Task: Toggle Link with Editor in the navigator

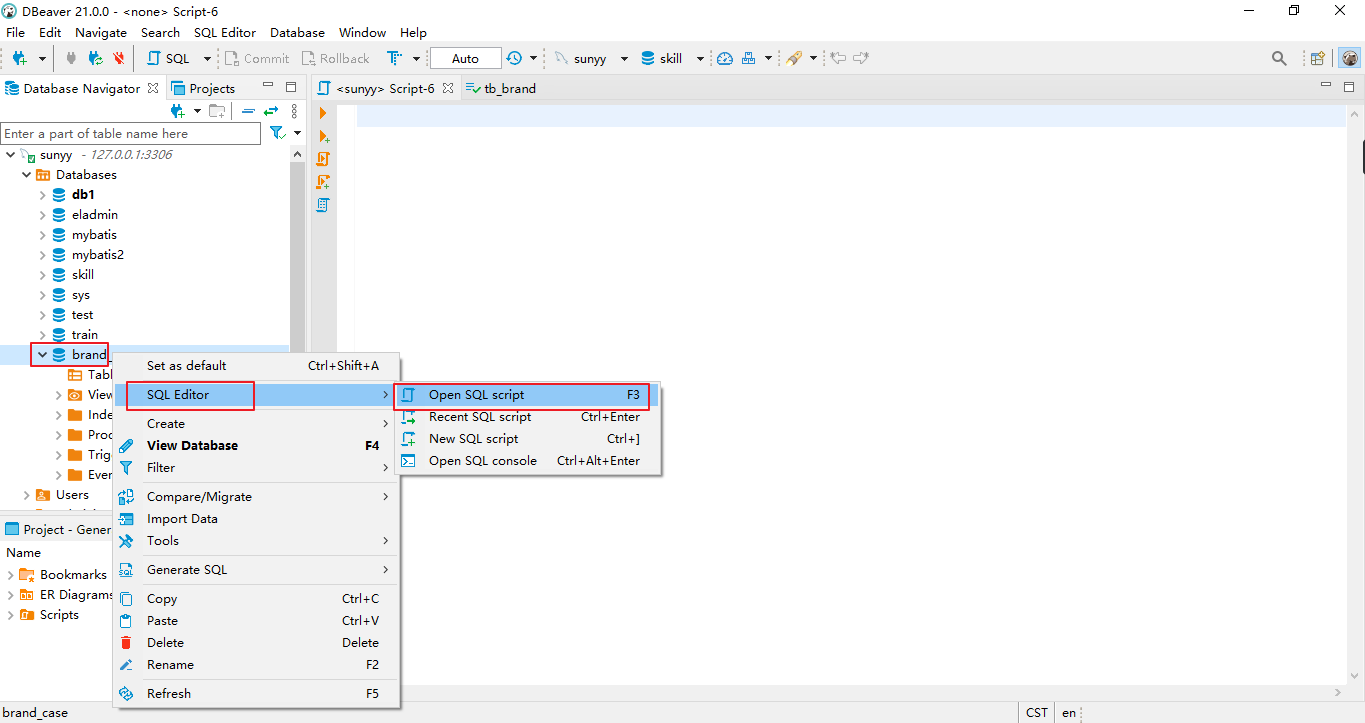Action: pyautogui.click(x=270, y=111)
